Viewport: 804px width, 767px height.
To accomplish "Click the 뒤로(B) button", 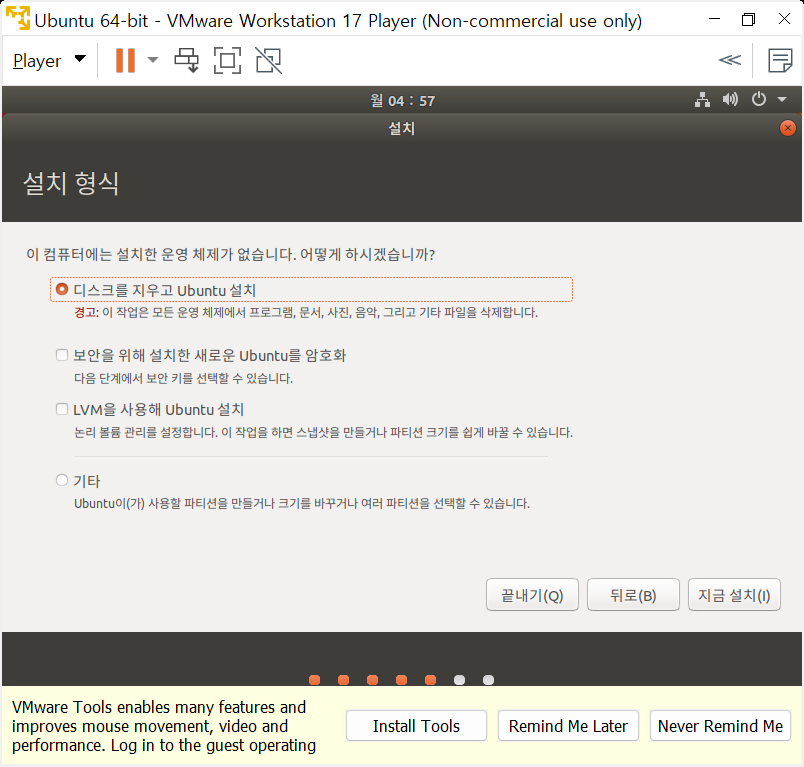I will point(633,595).
